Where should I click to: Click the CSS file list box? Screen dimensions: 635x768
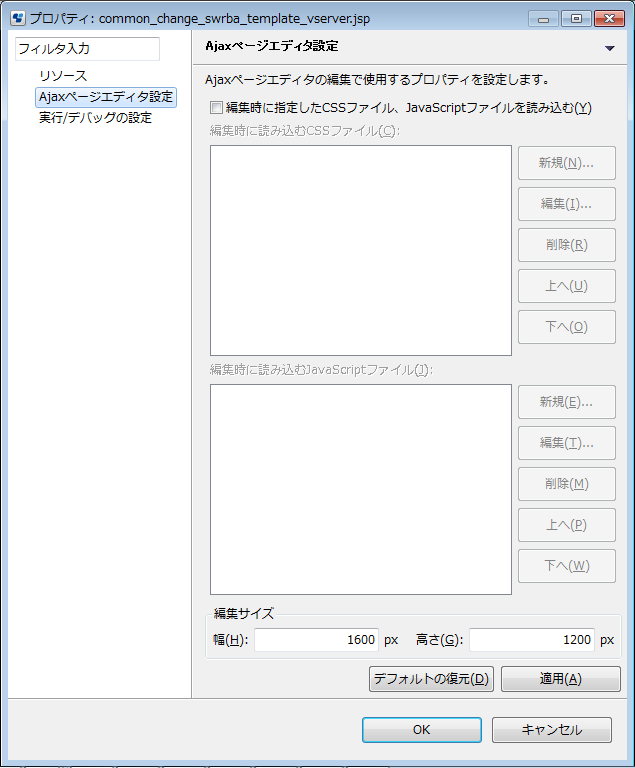tap(361, 250)
